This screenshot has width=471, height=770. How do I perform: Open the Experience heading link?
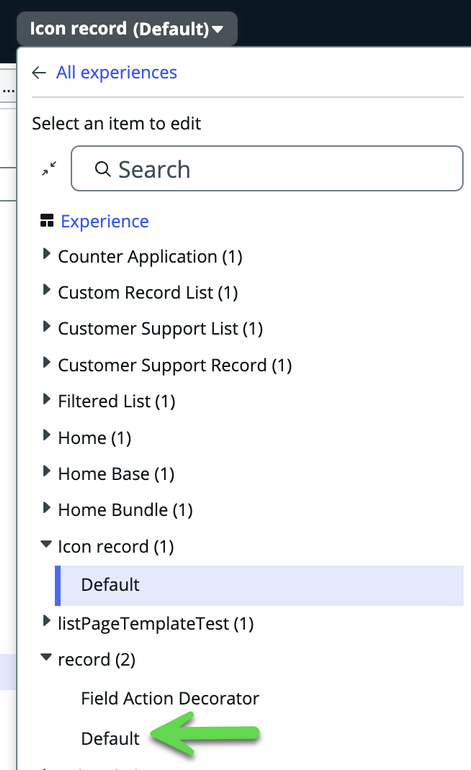(x=105, y=221)
